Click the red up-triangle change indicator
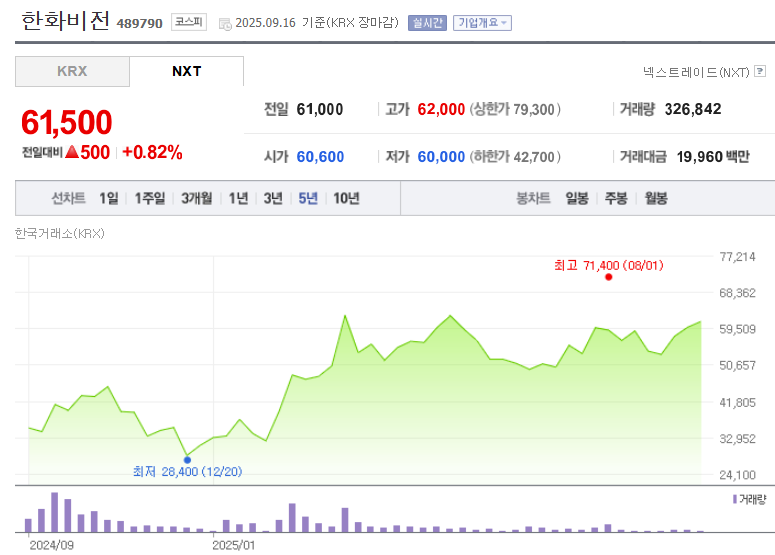This screenshot has height=555, width=775. pyautogui.click(x=72, y=152)
